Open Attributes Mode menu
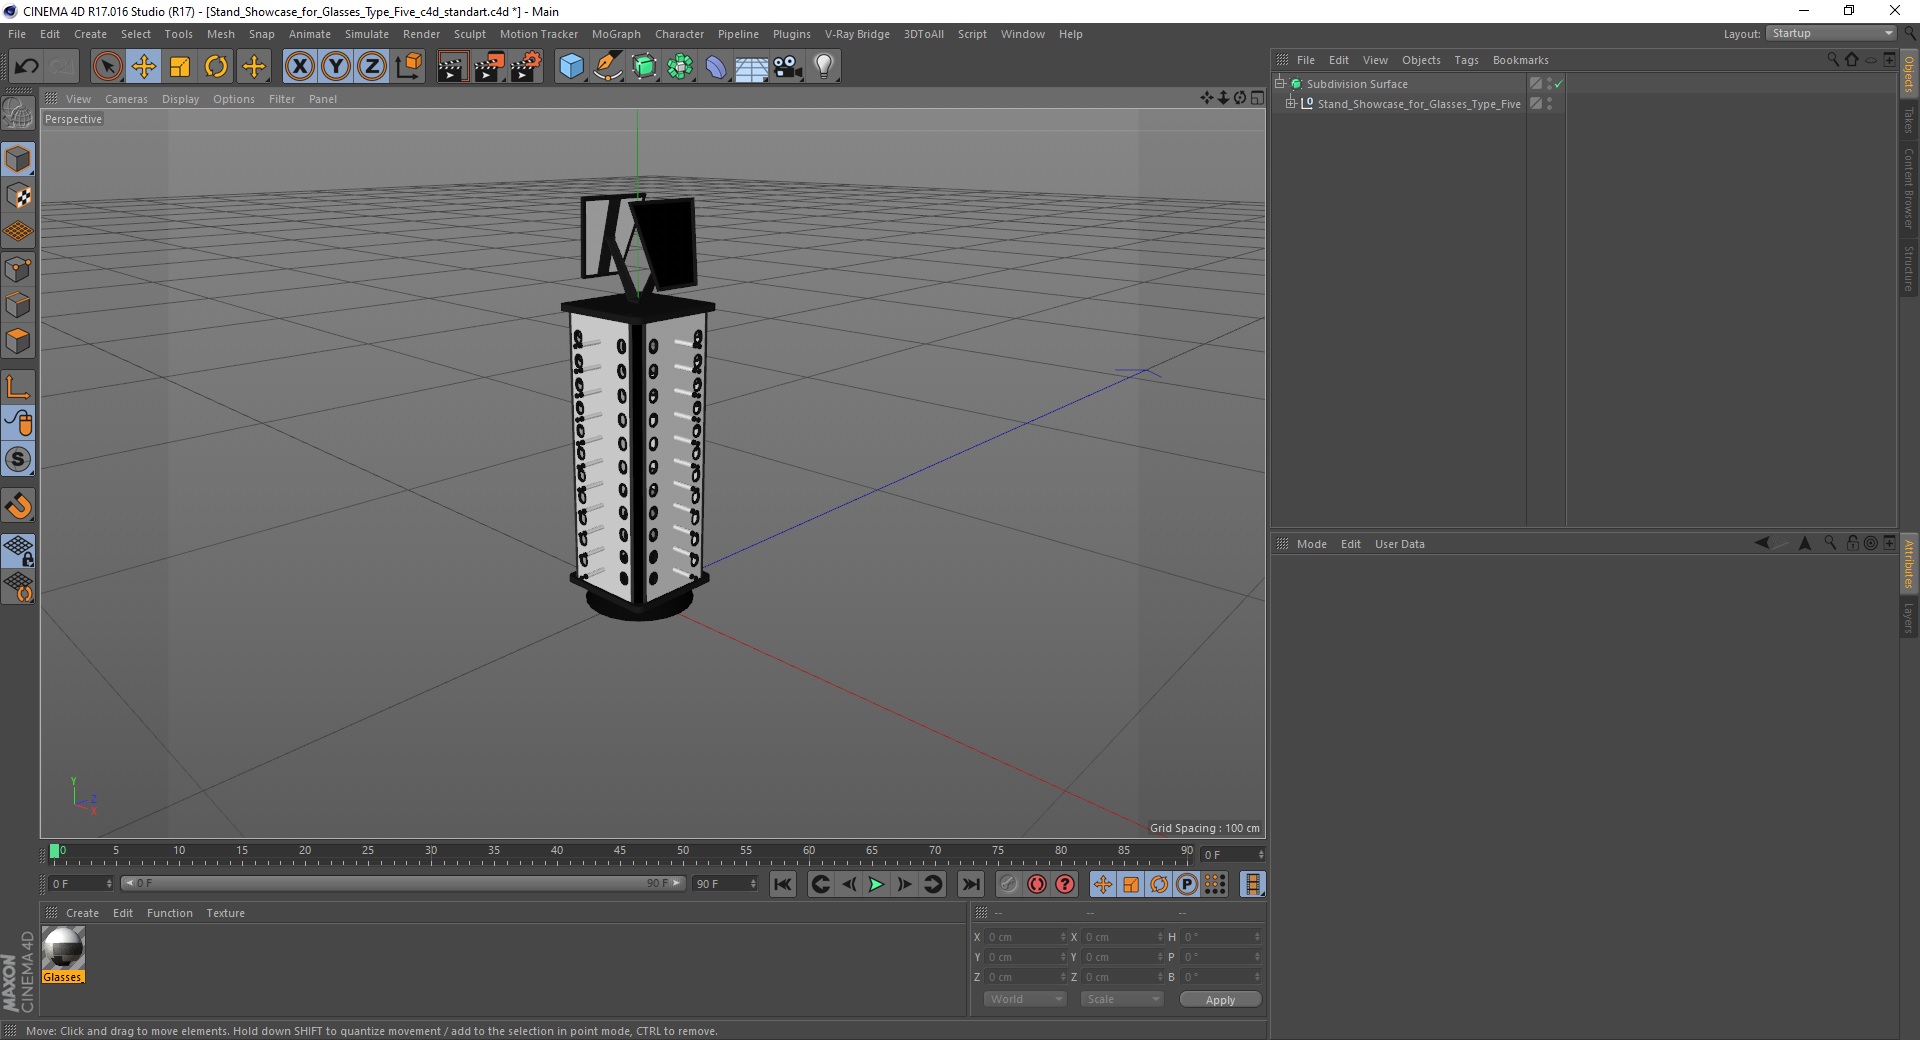Image resolution: width=1920 pixels, height=1040 pixels. (x=1311, y=544)
